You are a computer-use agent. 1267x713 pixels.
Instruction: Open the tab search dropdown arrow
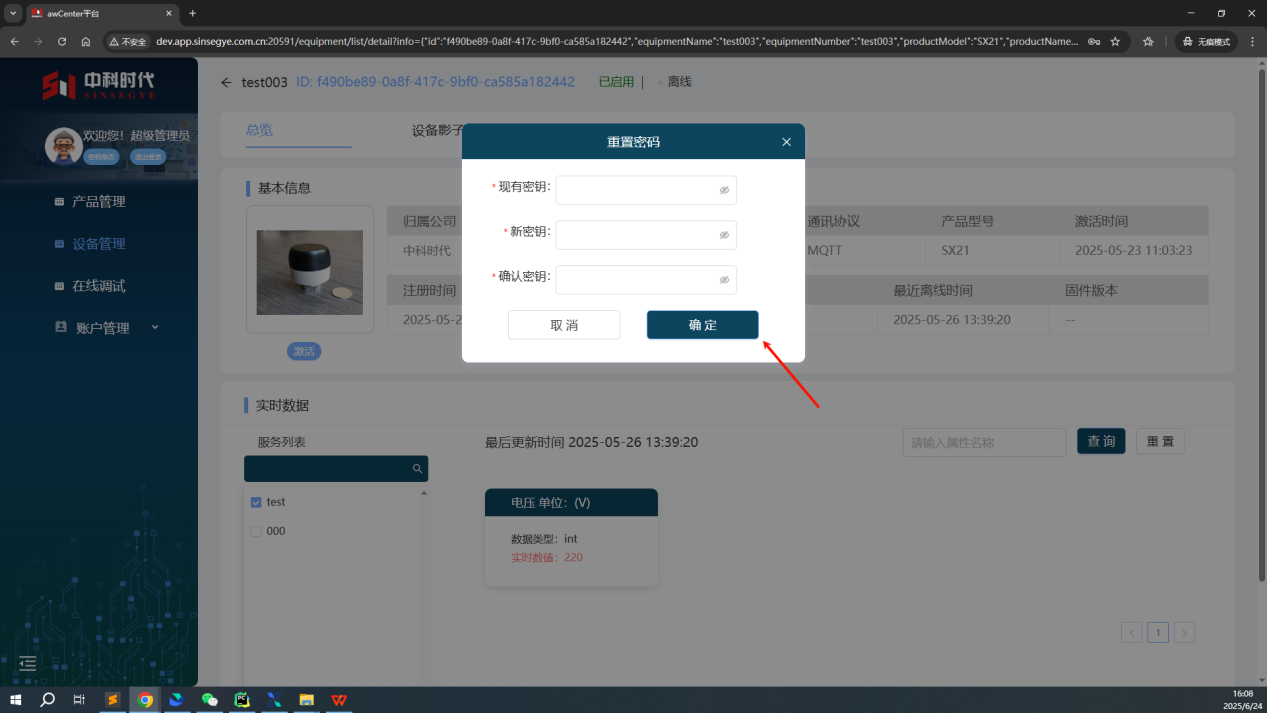tap(13, 13)
